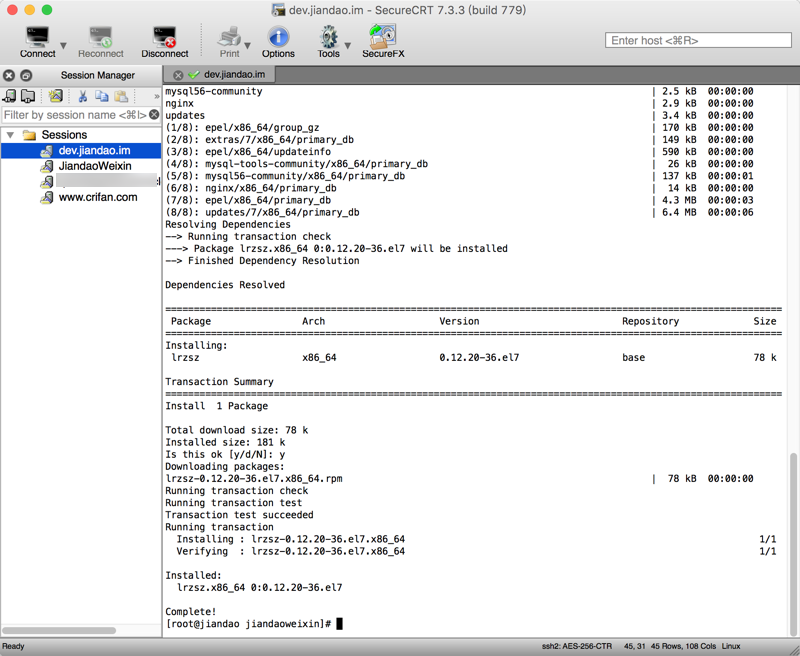Collapse the Sessions folder tree
800x656 pixels.
pos(11,135)
